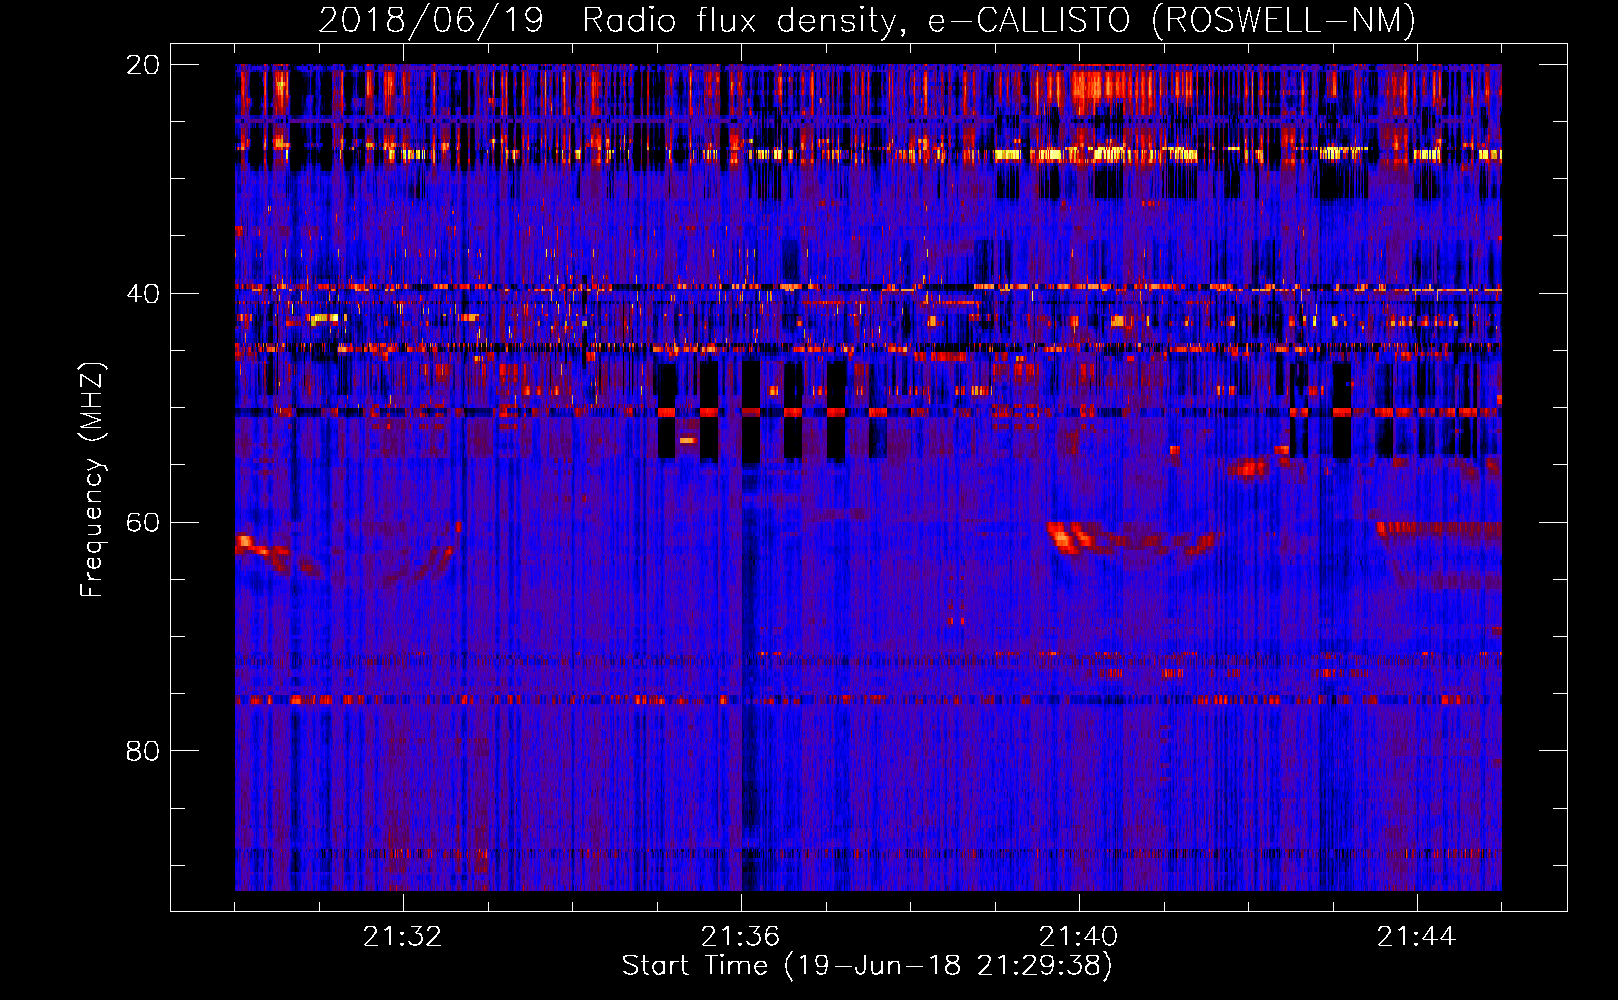Click the 21:32 time tick label

point(402,936)
